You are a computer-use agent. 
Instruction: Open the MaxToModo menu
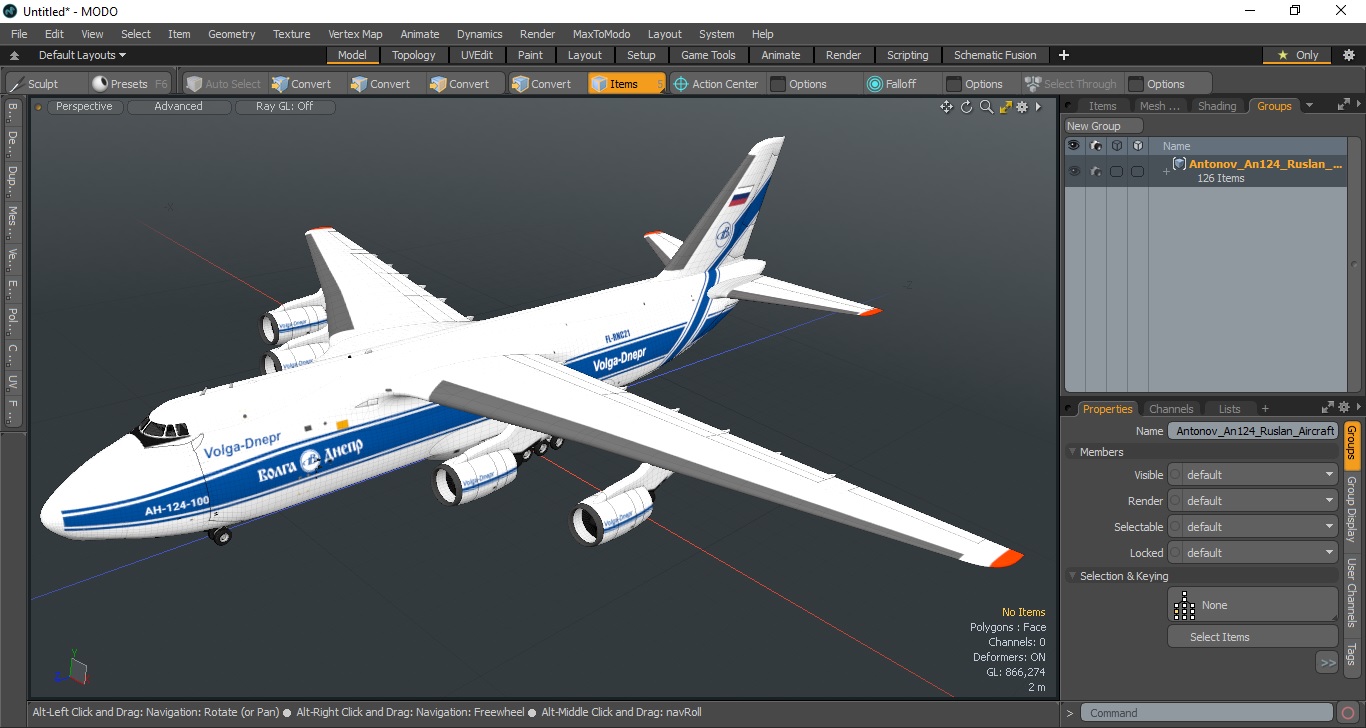(x=601, y=34)
